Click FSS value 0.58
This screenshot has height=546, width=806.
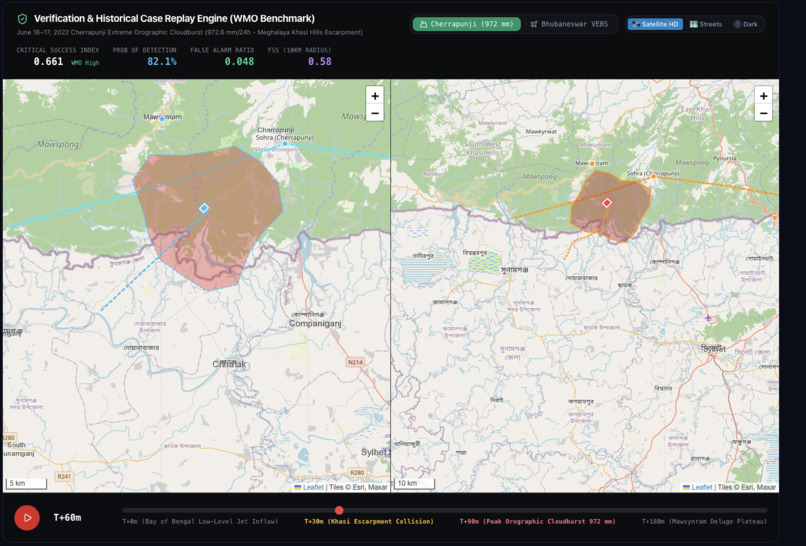point(320,62)
